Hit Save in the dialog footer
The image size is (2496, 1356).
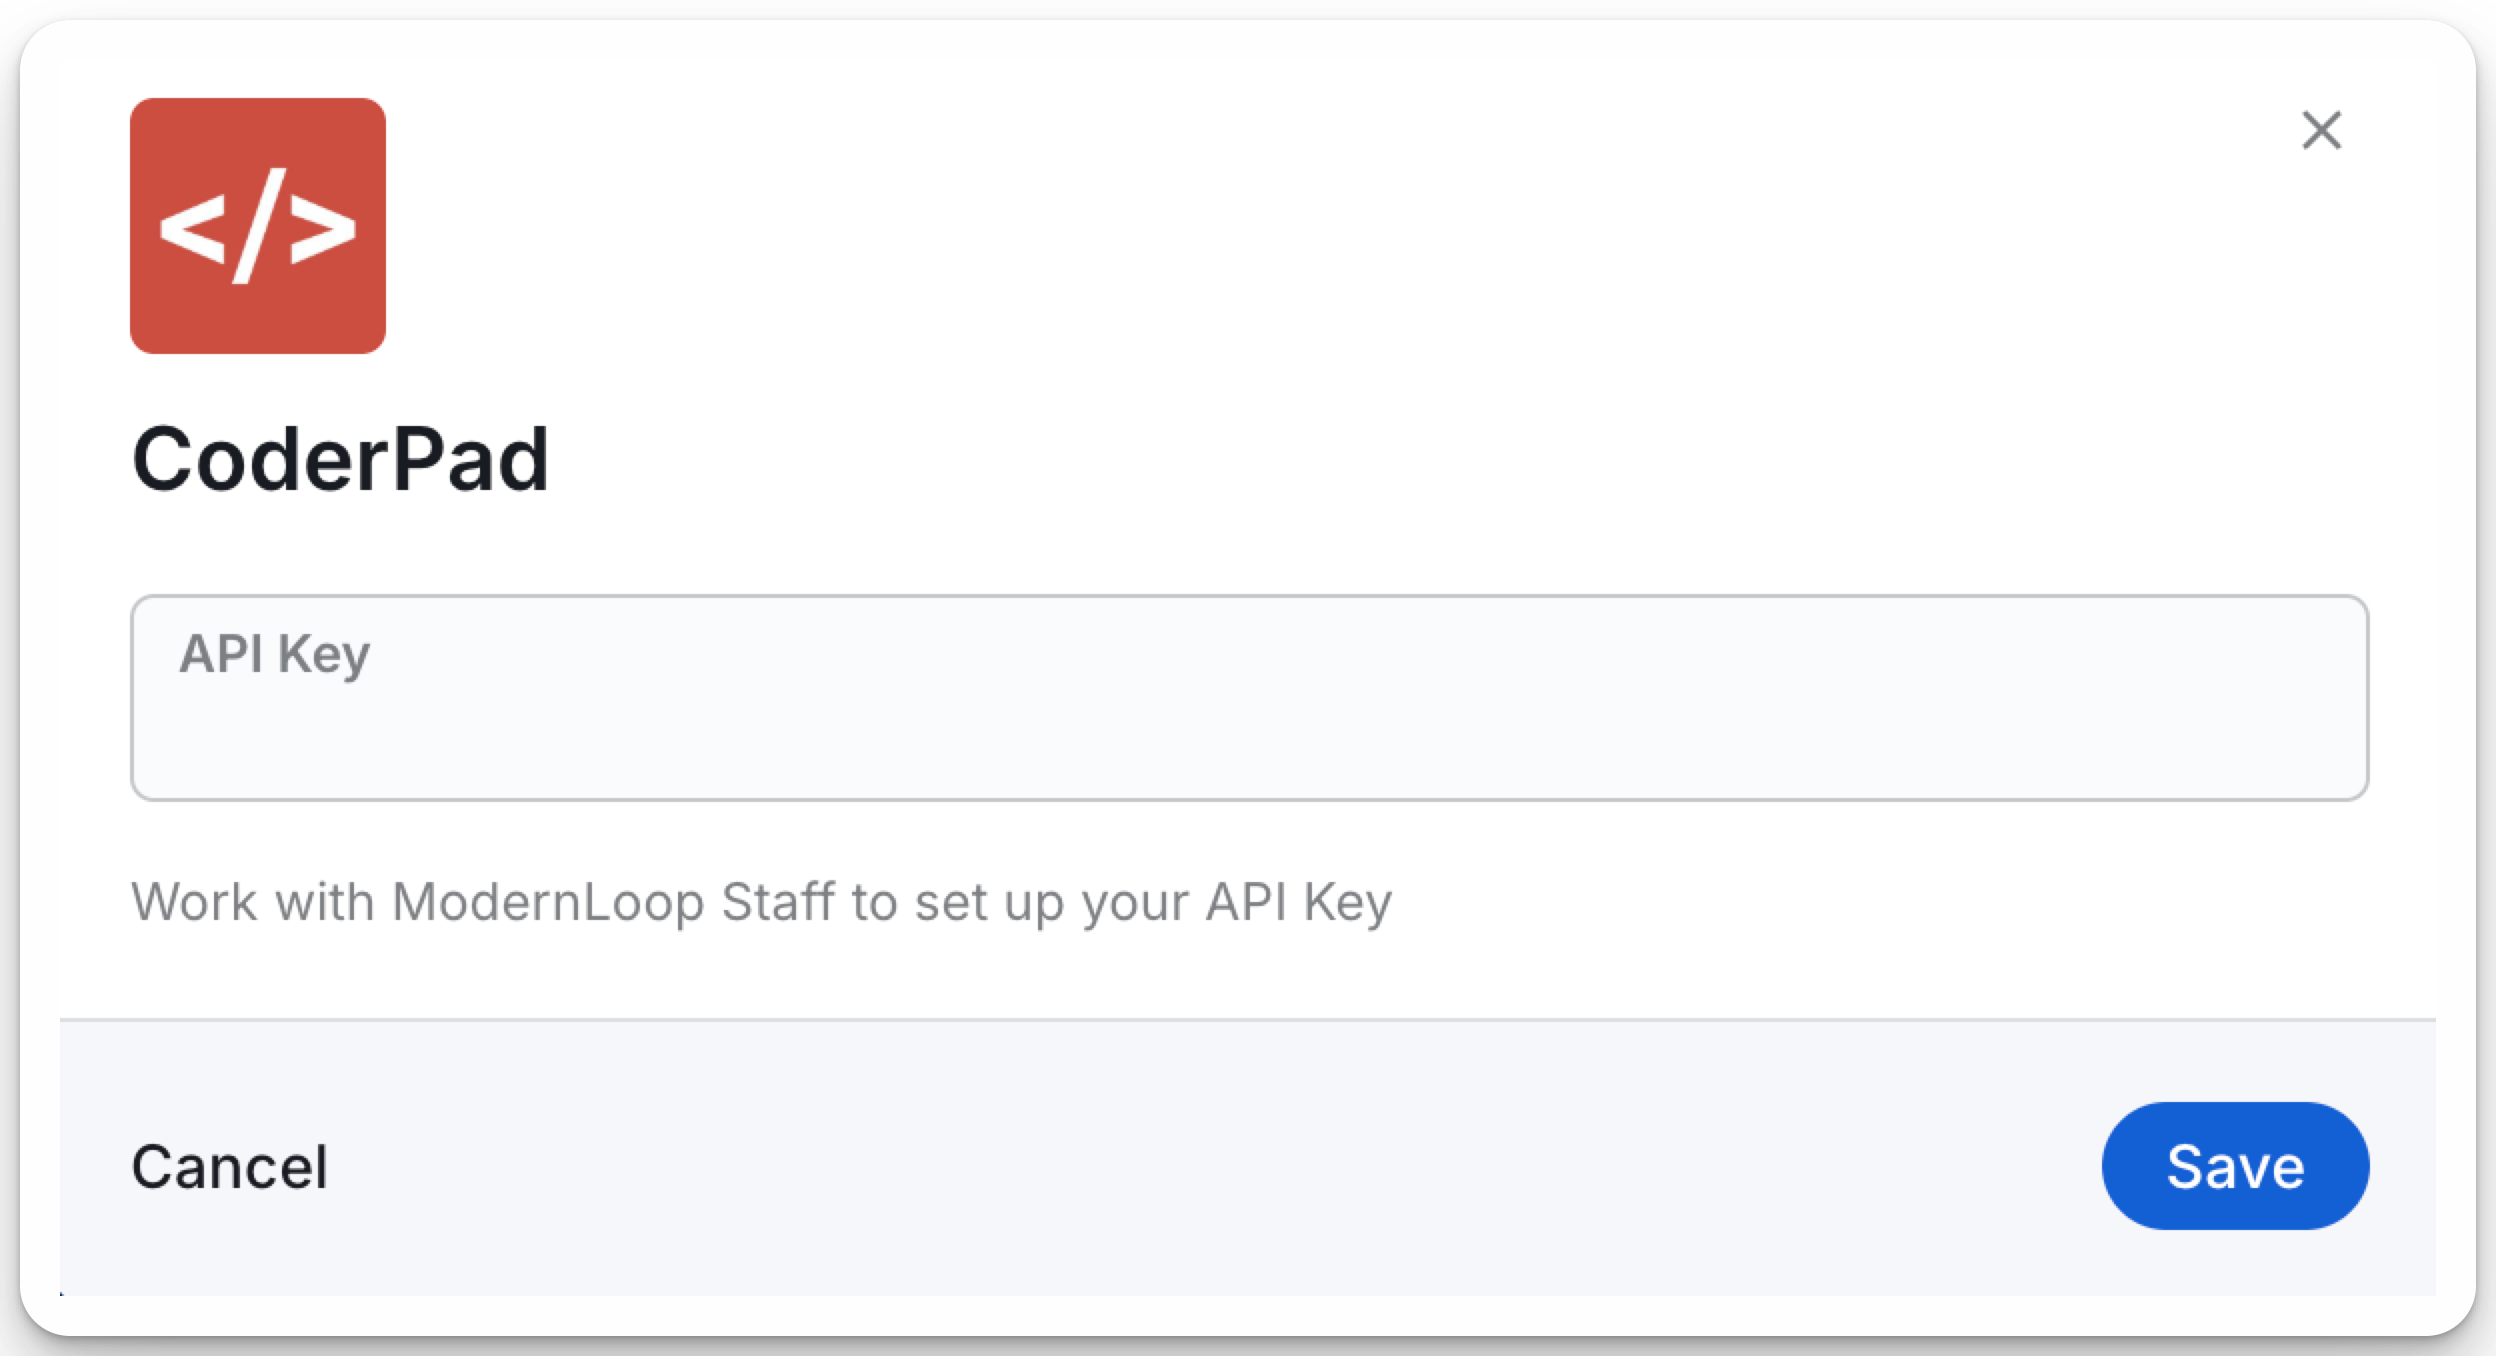(x=2235, y=1166)
